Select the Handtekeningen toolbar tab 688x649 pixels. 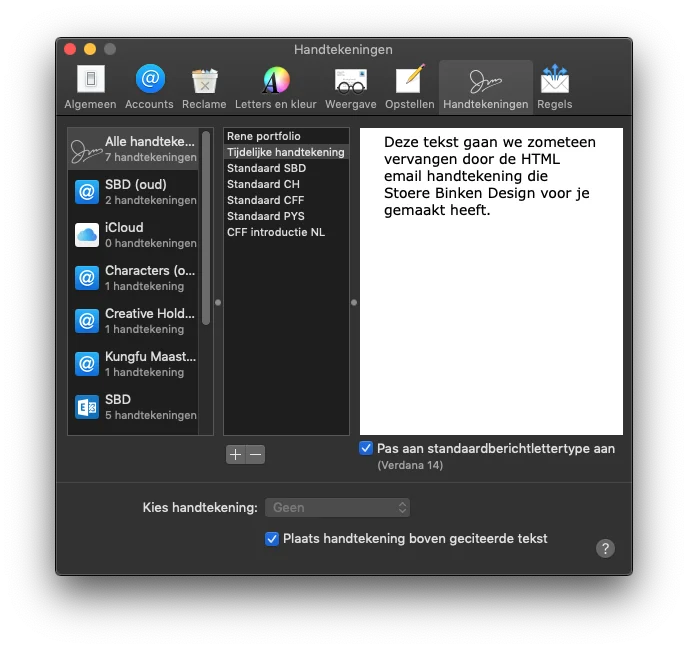pos(486,87)
